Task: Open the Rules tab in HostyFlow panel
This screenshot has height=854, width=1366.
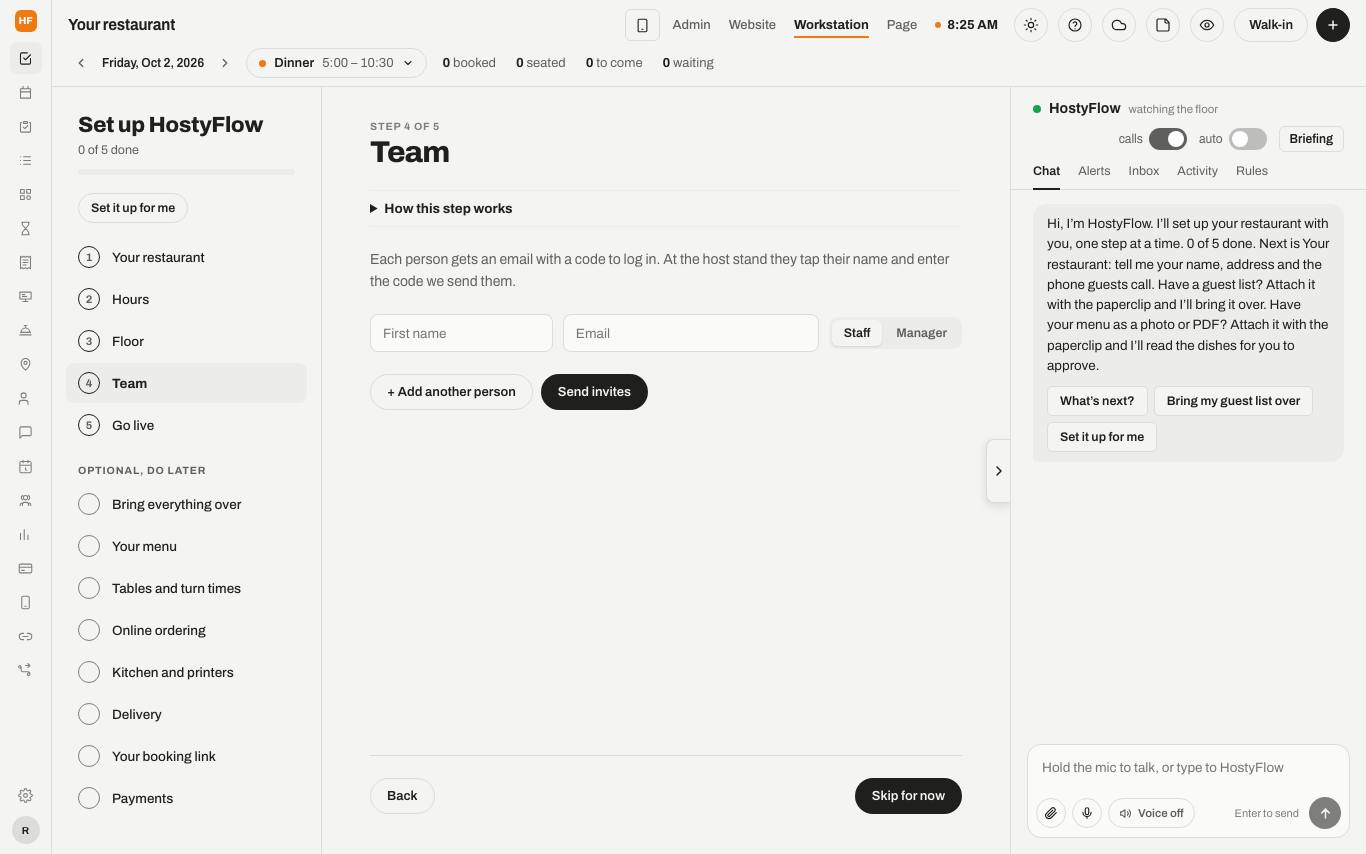Action: tap(1252, 171)
